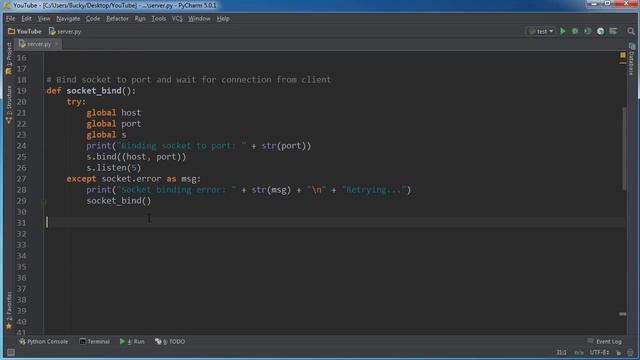Open the Tools menu
Viewport: 640px width, 360px height.
(x=158, y=18)
